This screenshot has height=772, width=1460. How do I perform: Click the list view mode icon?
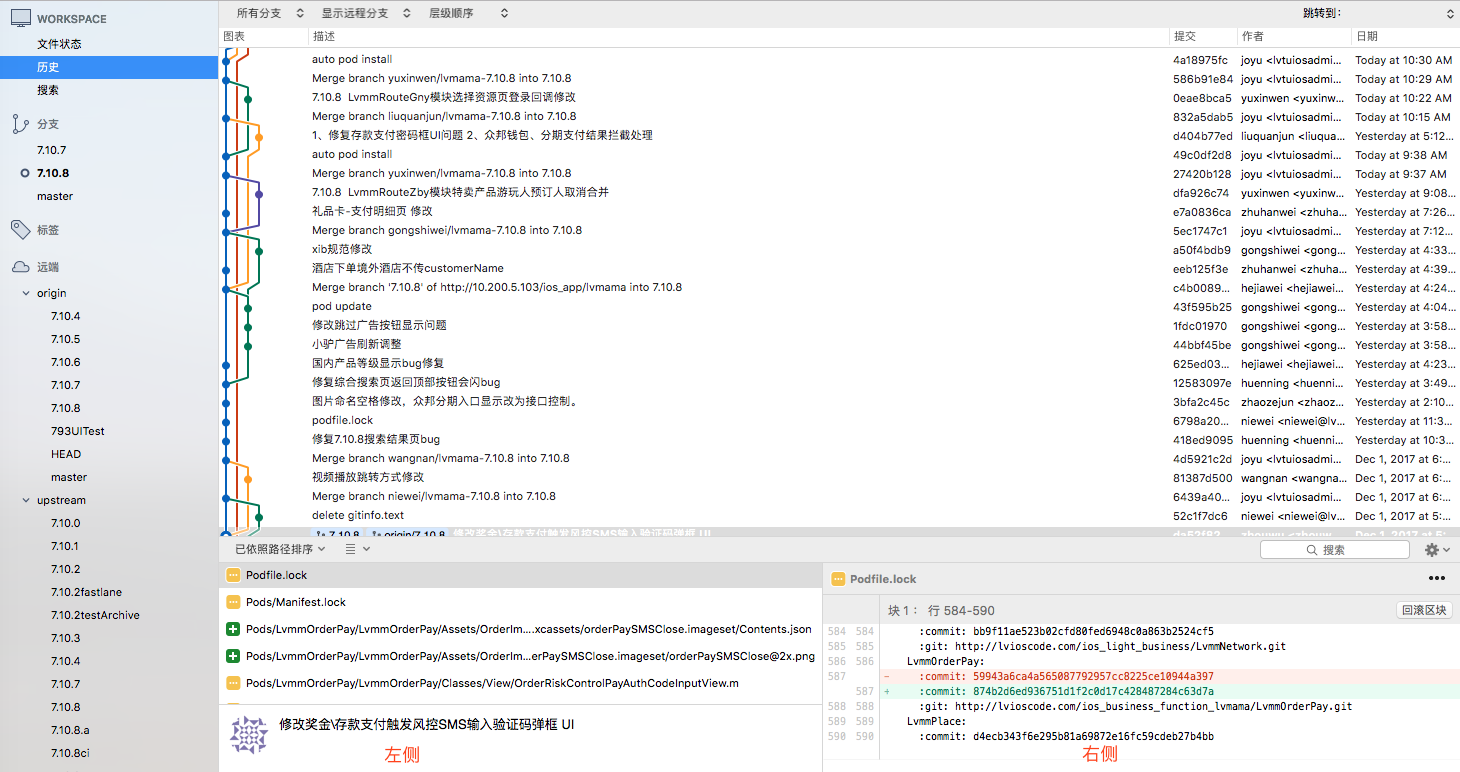pos(357,549)
